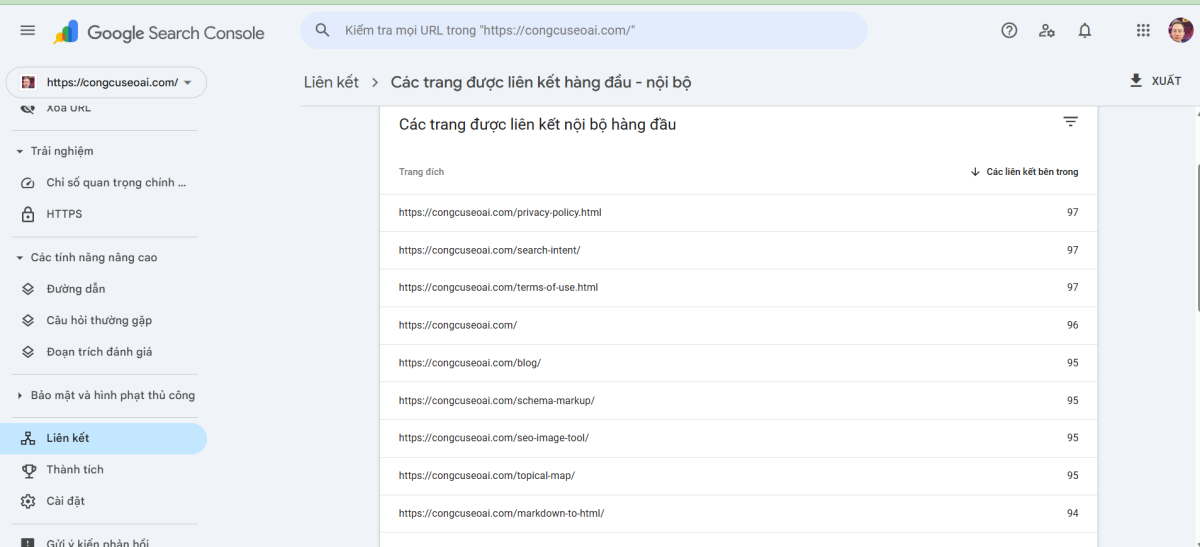The image size is (1200, 547).
Task: Open the hamburger main menu
Action: [x=28, y=31]
